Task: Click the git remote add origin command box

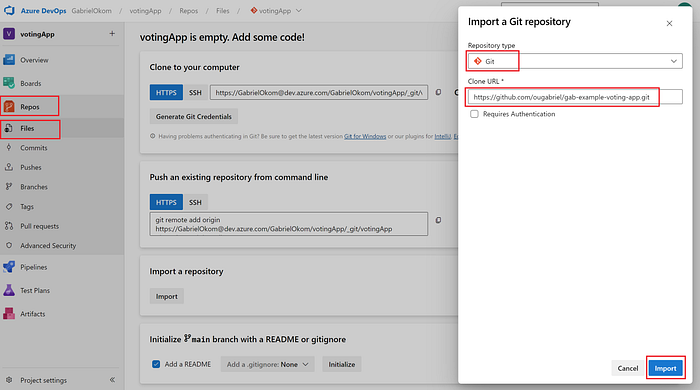Action: pos(288,224)
